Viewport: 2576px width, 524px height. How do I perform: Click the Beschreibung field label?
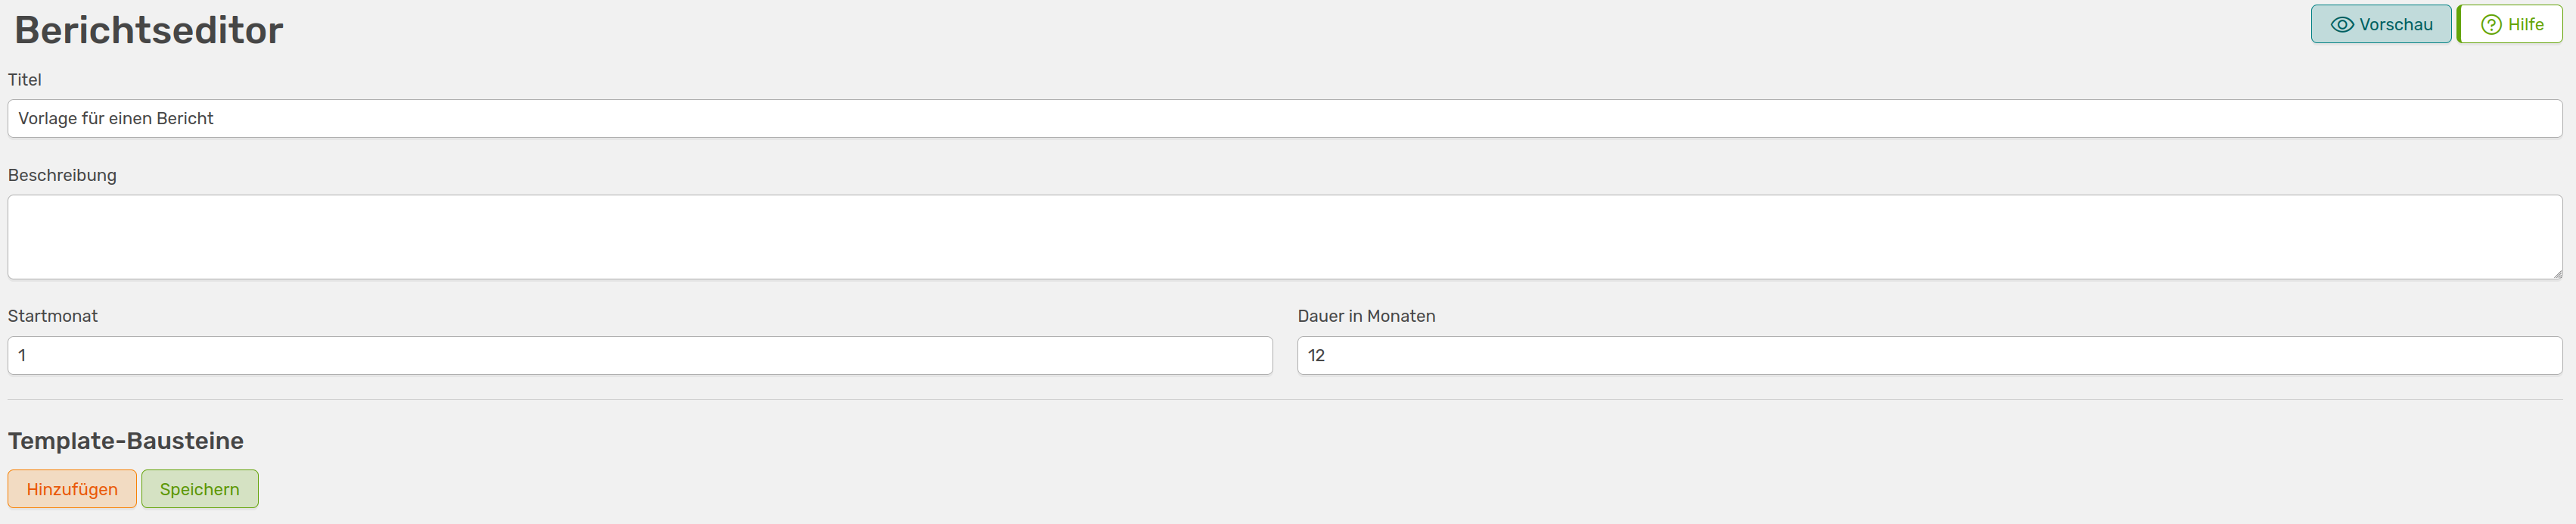coord(62,175)
